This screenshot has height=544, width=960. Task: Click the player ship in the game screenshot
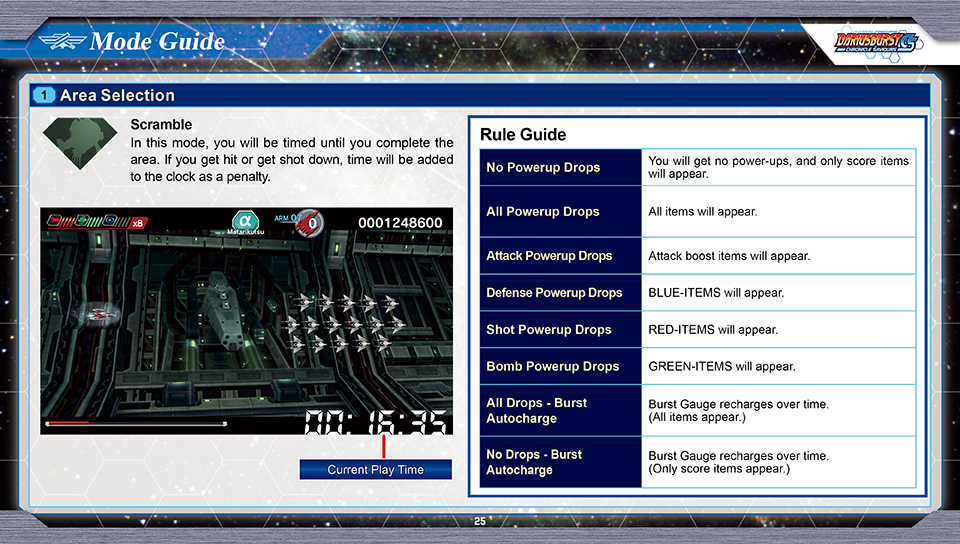[100, 314]
